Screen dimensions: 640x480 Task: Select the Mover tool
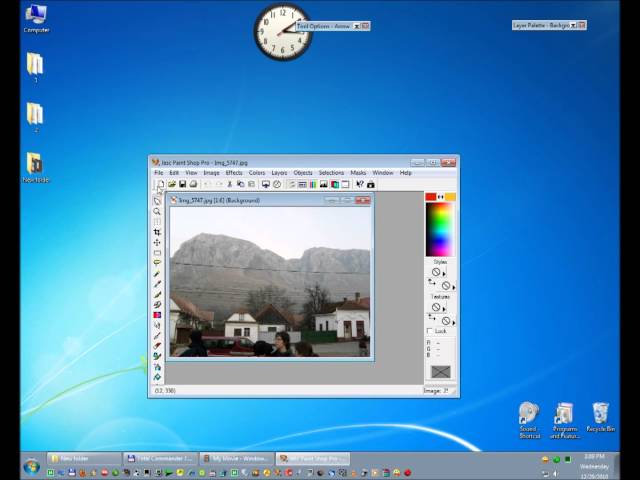click(x=157, y=242)
